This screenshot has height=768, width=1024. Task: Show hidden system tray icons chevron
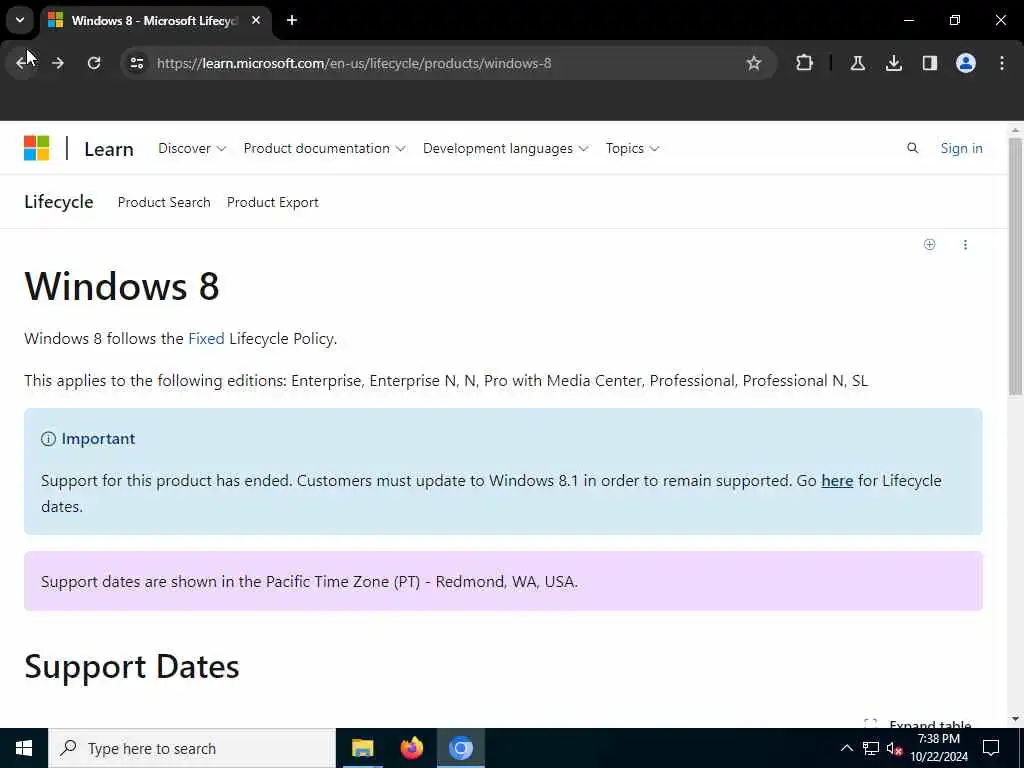846,748
